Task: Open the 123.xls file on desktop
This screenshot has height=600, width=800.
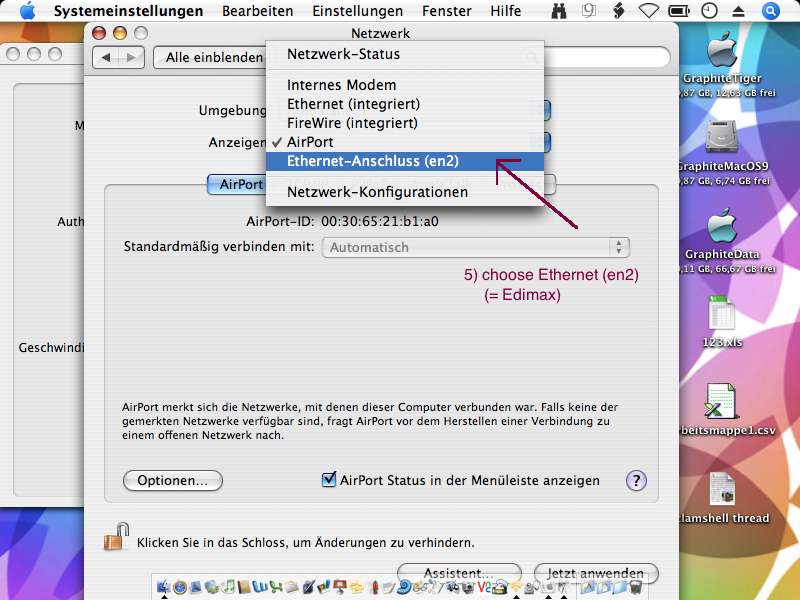Action: coord(722,321)
